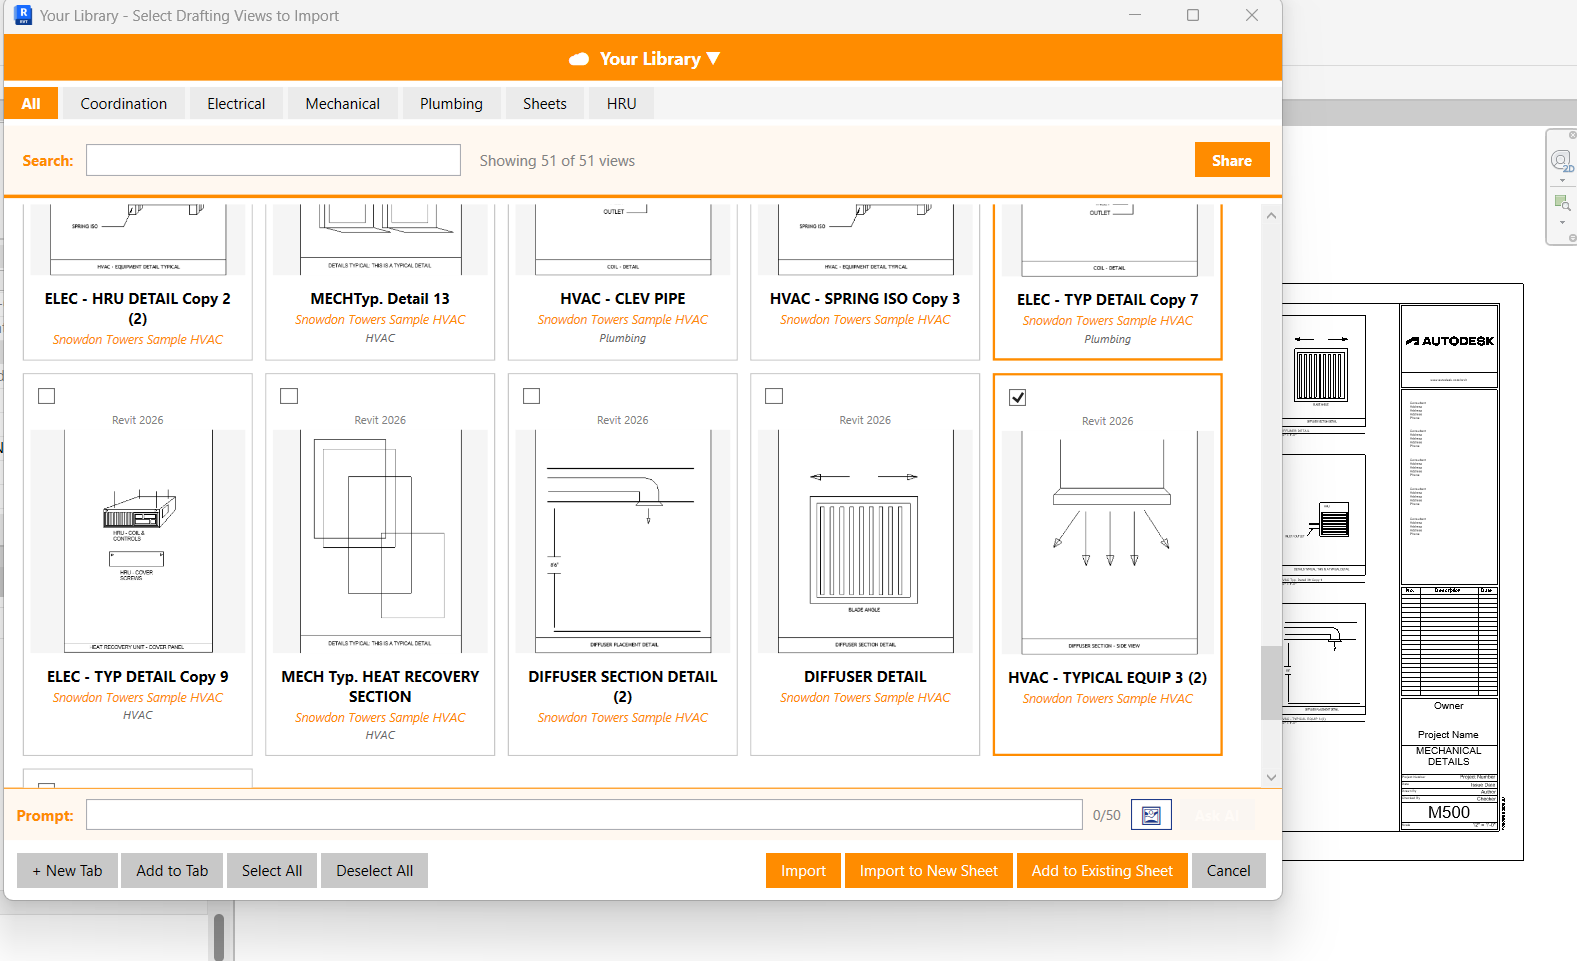Click the + New Tab button

coord(67,870)
